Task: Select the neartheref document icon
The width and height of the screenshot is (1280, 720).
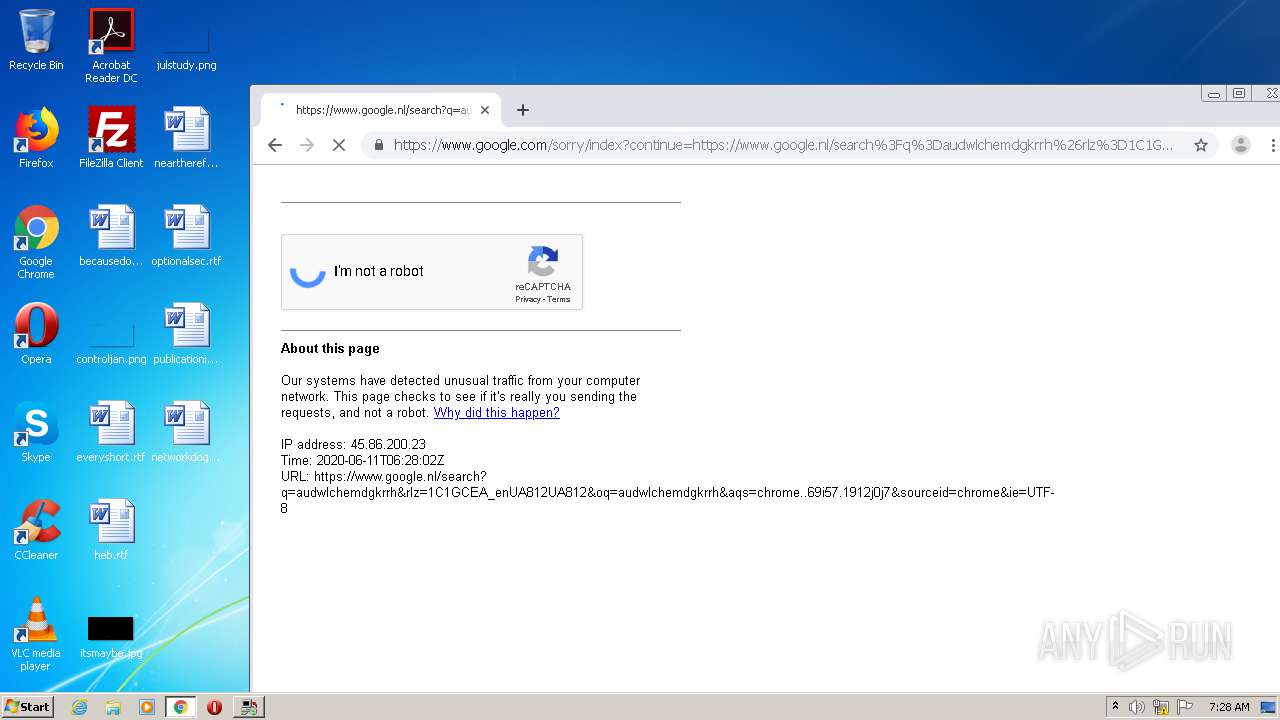Action: 186,138
